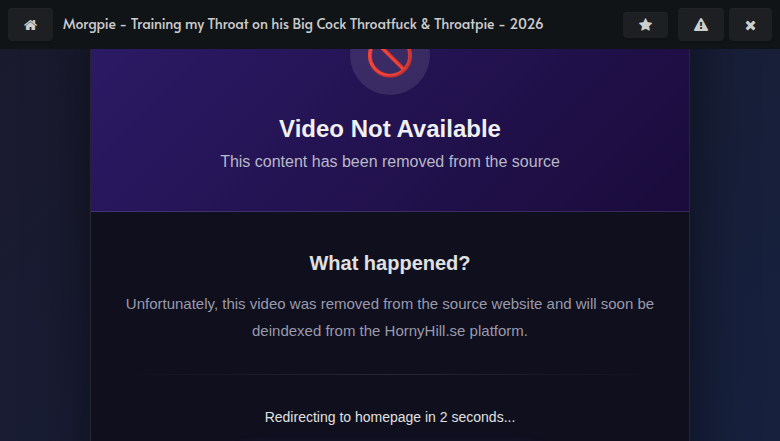Click the thin divider line above the redirect notice
This screenshot has width=780, height=441.
(x=390, y=374)
